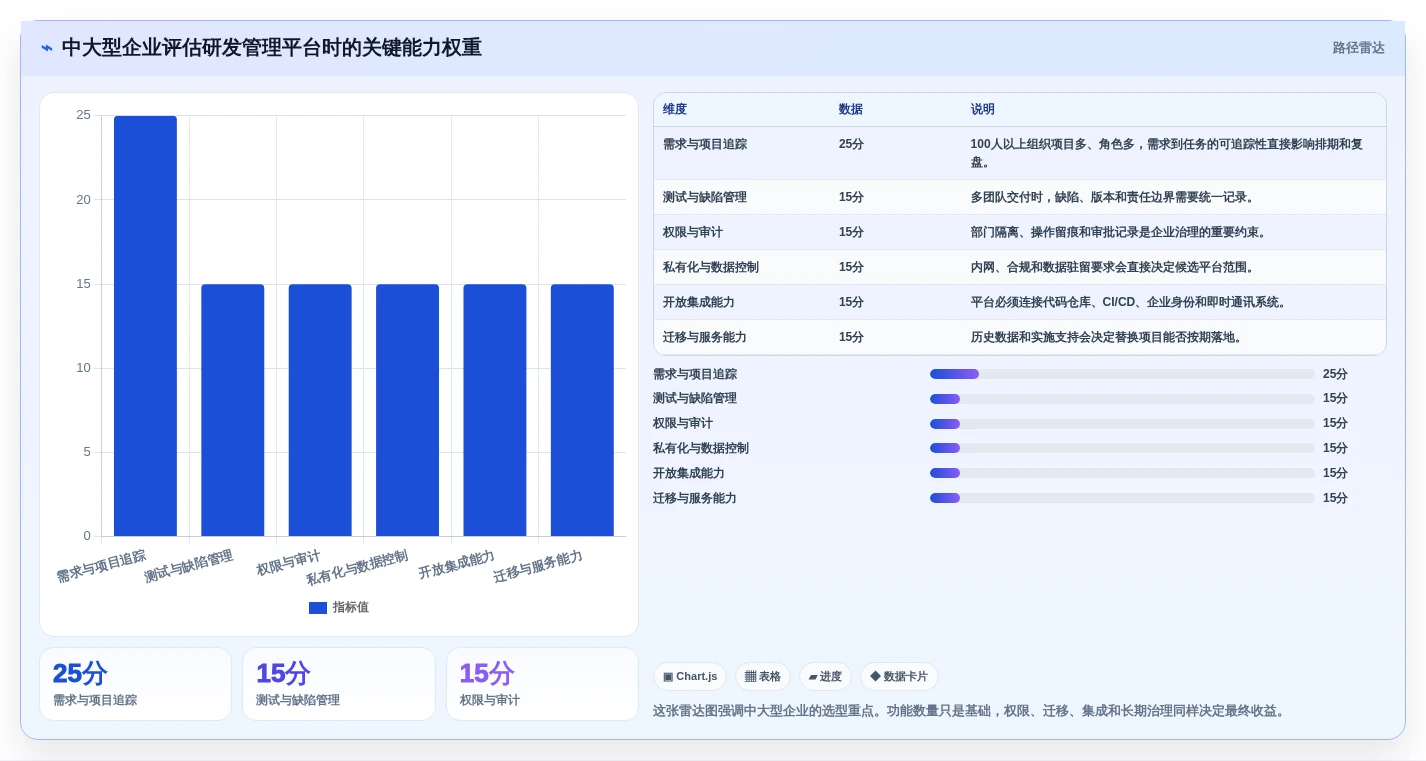Viewport: 1426px width, 761px height.
Task: Click the y-axis label 10
Action: 83,368
